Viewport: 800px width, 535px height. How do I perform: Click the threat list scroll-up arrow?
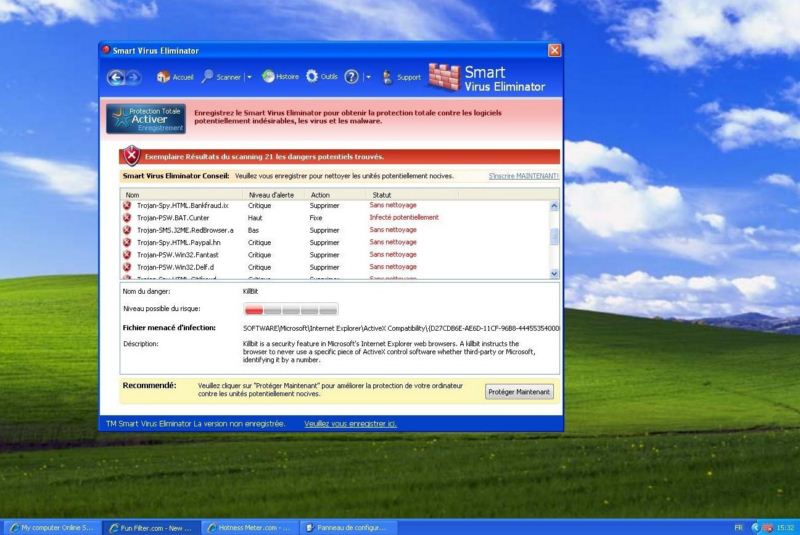tap(554, 206)
